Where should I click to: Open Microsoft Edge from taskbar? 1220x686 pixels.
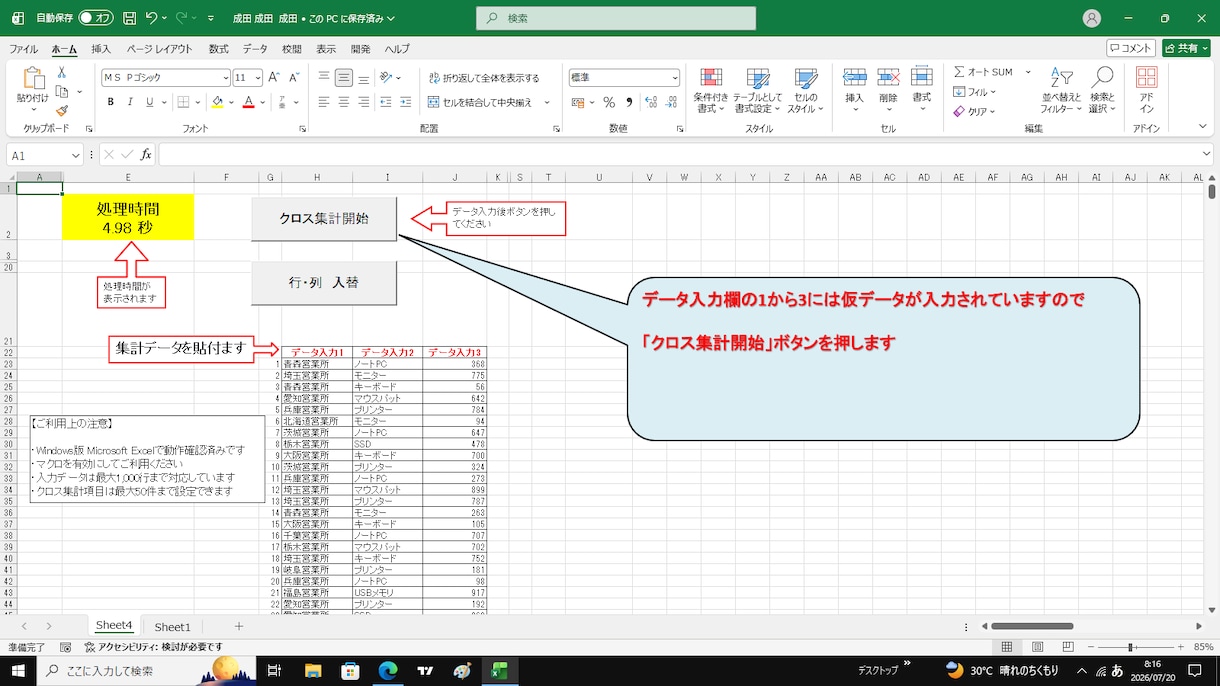click(387, 670)
